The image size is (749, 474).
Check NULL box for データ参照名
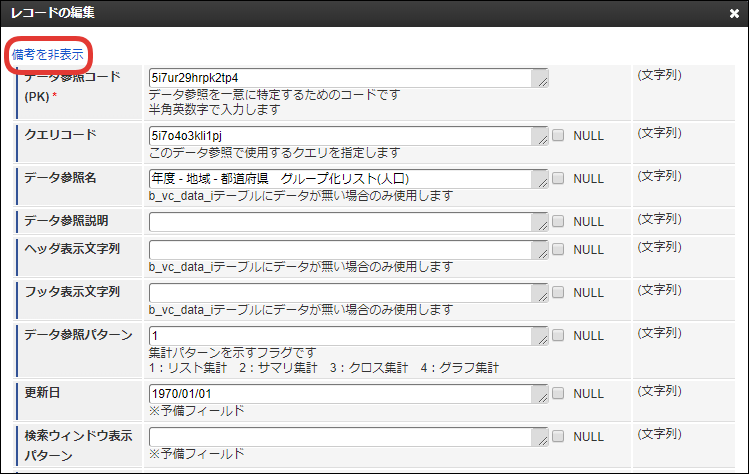pyautogui.click(x=558, y=178)
